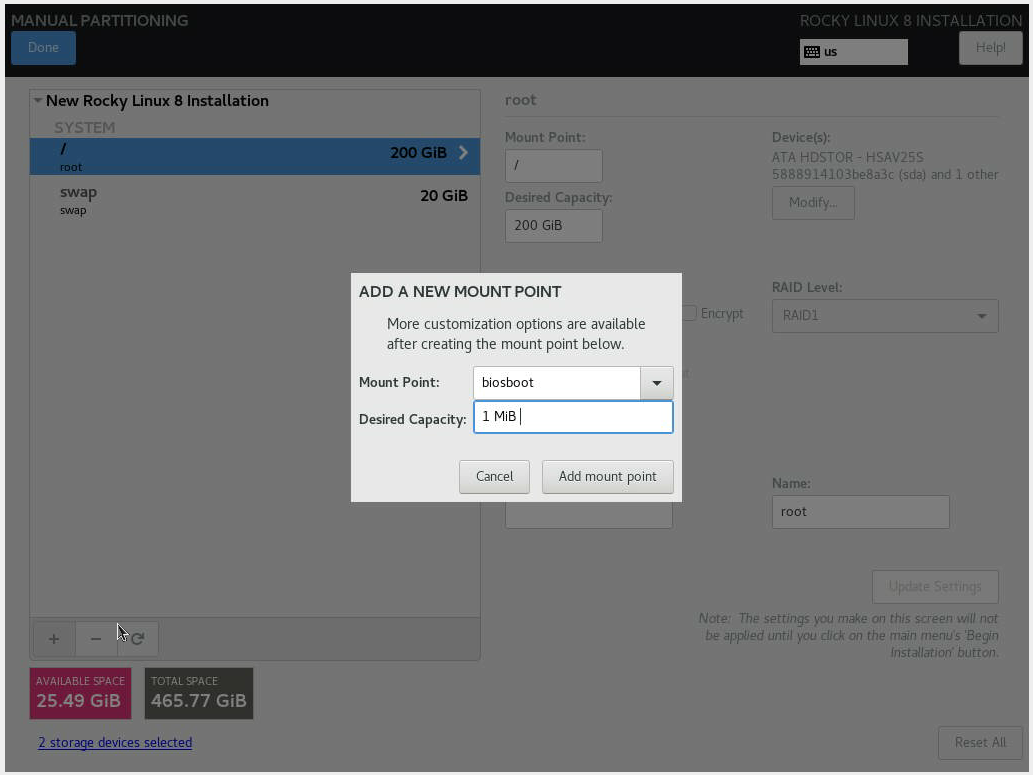Open the 2 storage devices selected link
The height and width of the screenshot is (775, 1033).
[x=115, y=743]
